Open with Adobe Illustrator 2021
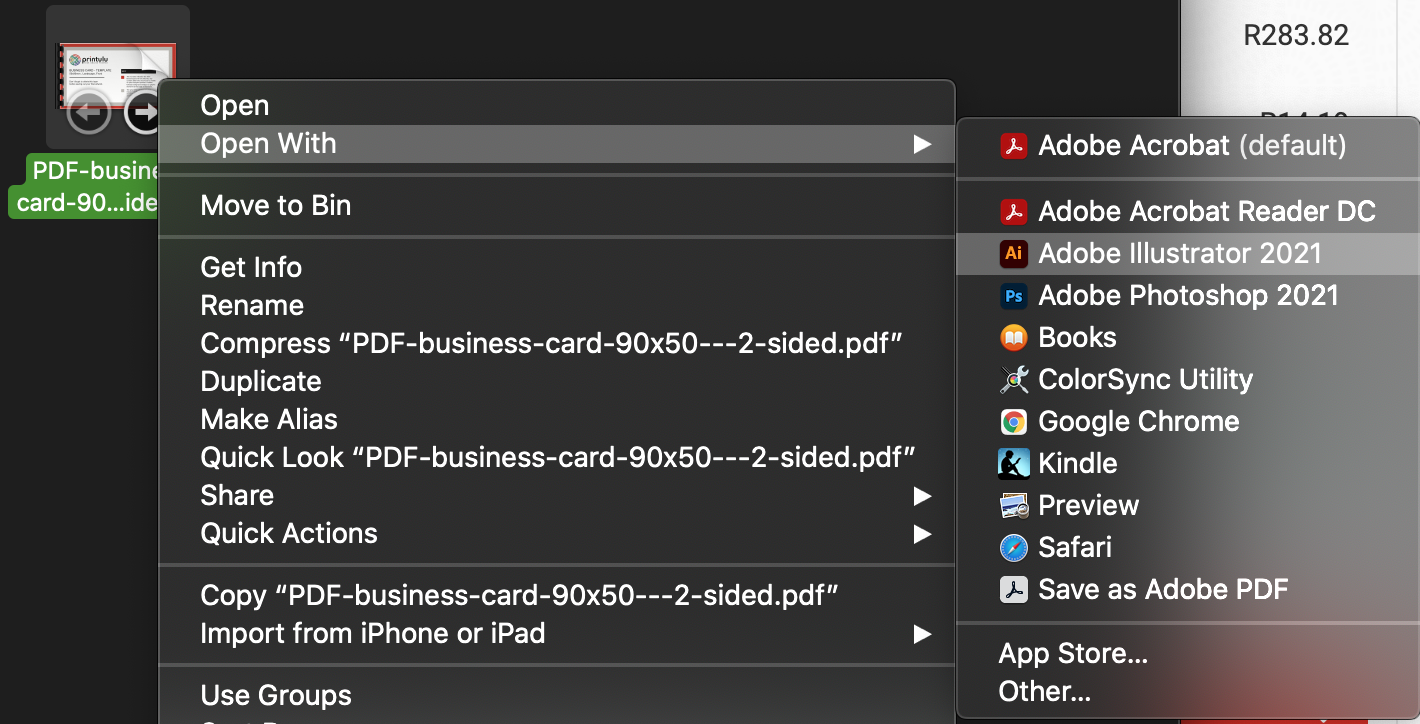1420x724 pixels. [x=1188, y=254]
